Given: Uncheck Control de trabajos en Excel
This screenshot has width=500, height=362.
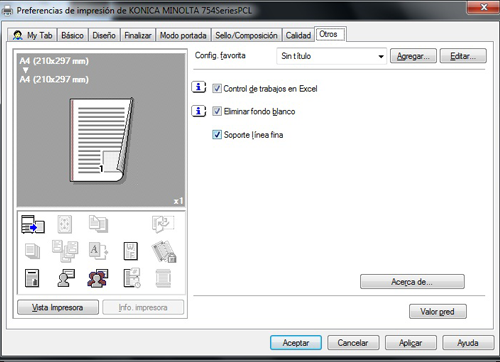Looking at the screenshot, I should [x=217, y=88].
